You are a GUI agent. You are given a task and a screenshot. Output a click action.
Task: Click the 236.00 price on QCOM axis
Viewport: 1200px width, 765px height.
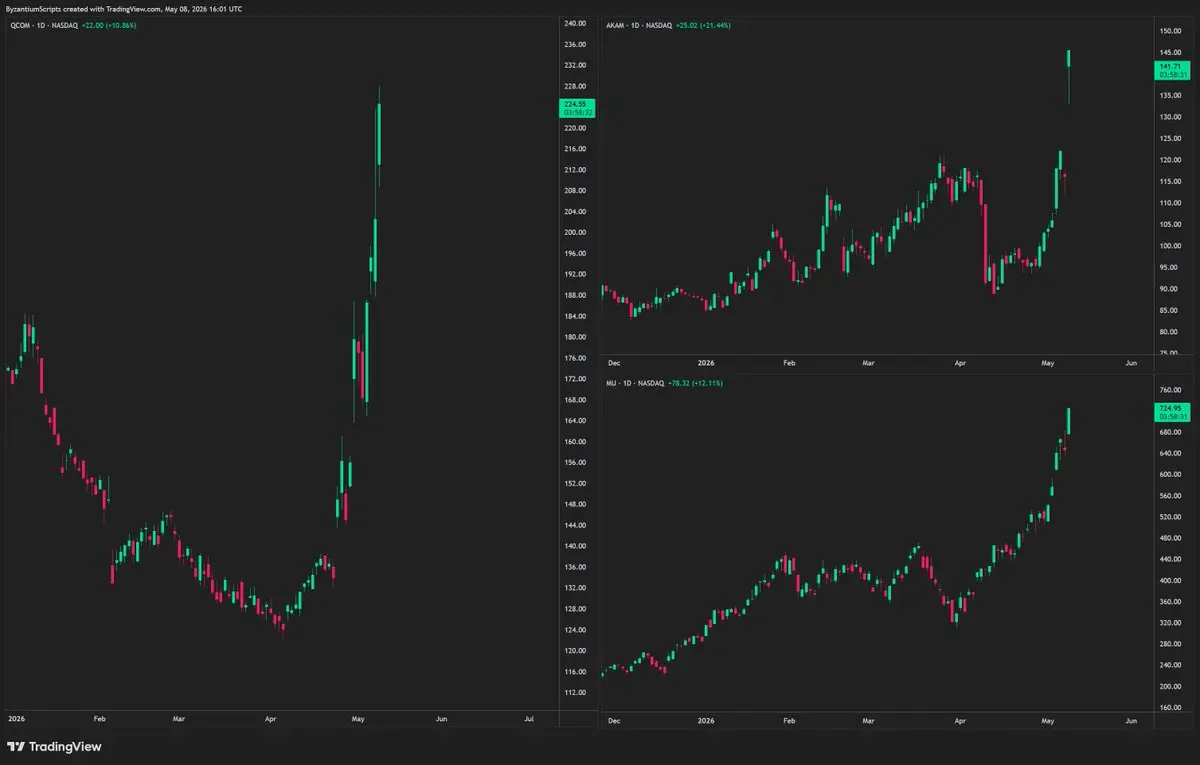(x=574, y=44)
